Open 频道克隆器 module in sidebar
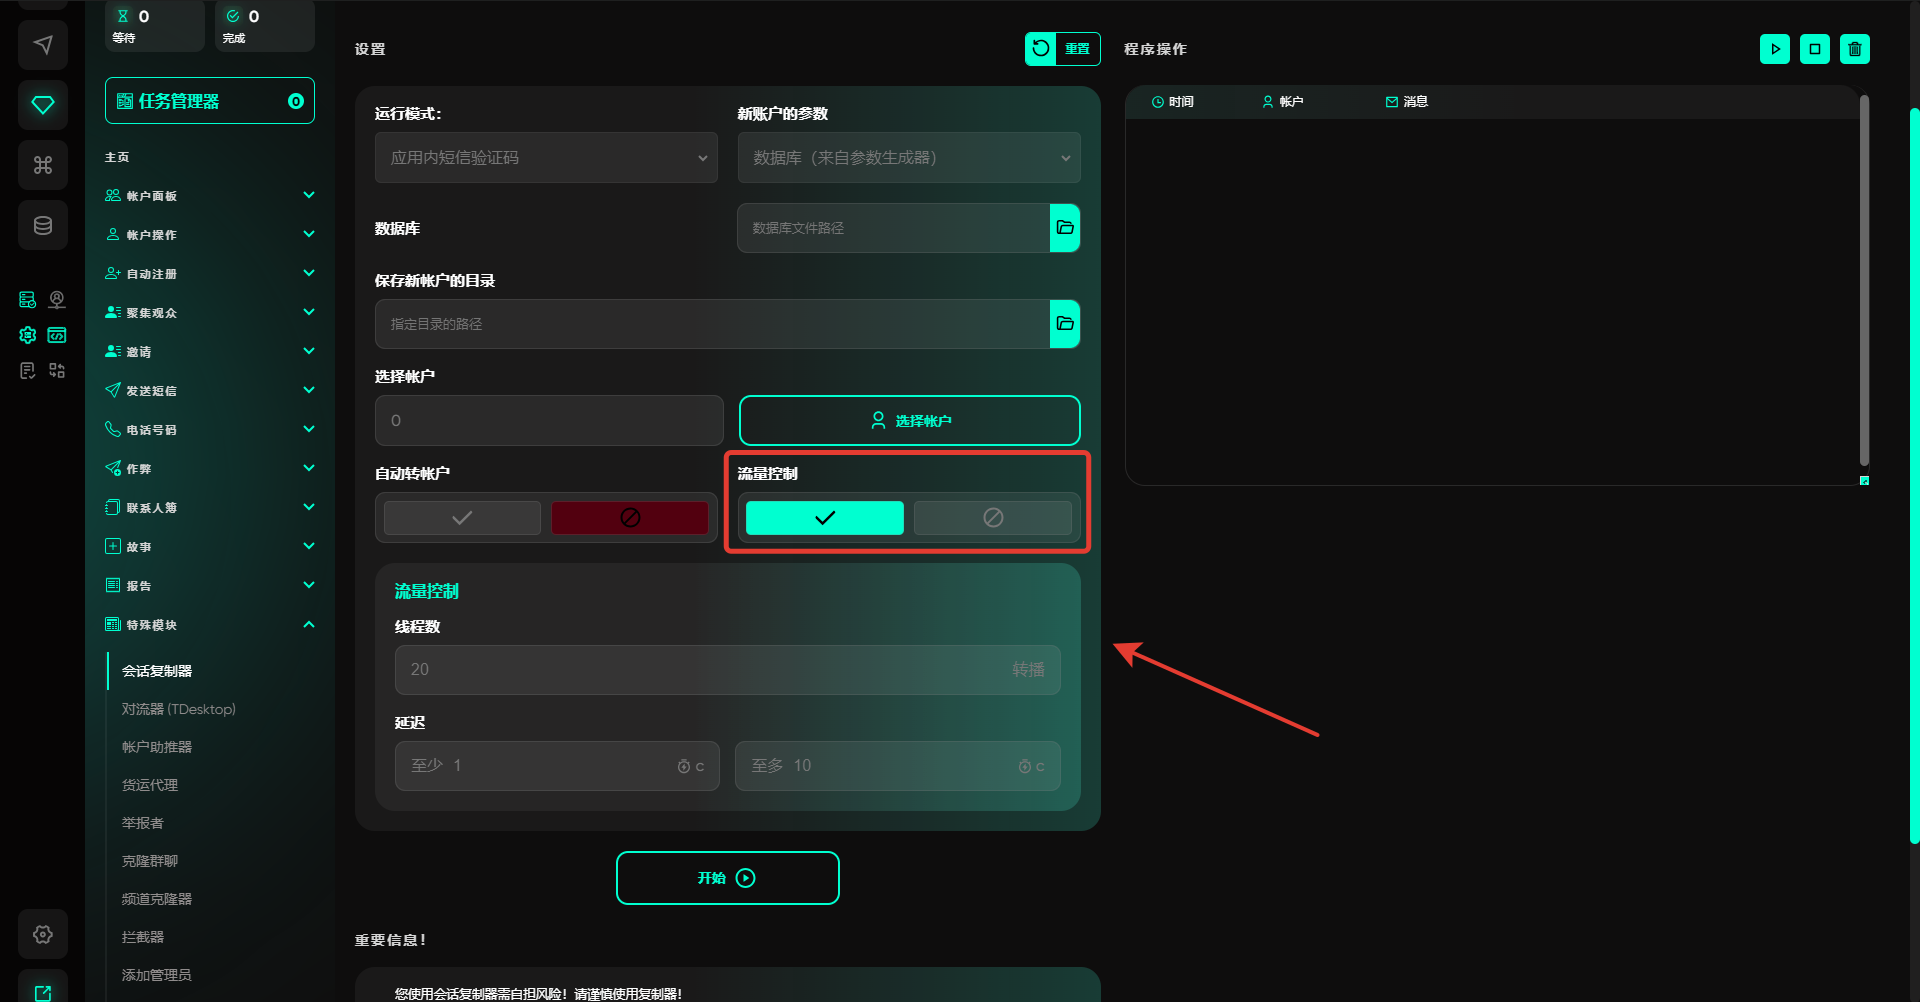The height and width of the screenshot is (1002, 1920). [157, 899]
